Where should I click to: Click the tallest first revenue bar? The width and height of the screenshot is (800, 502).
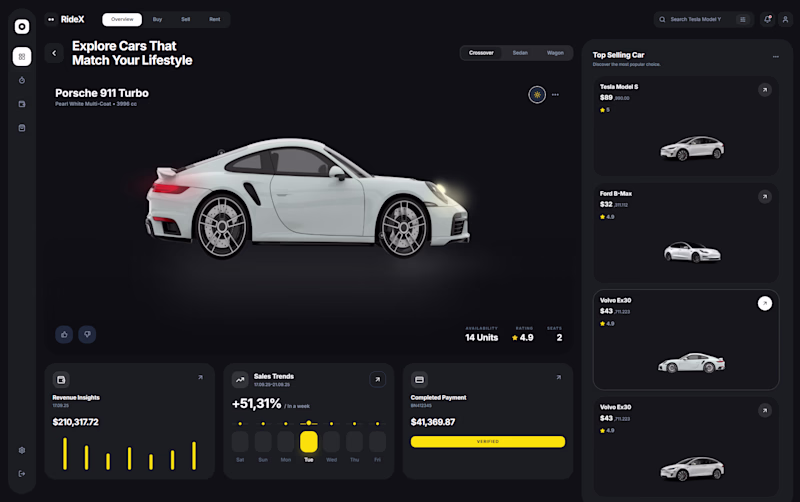pyautogui.click(x=65, y=454)
